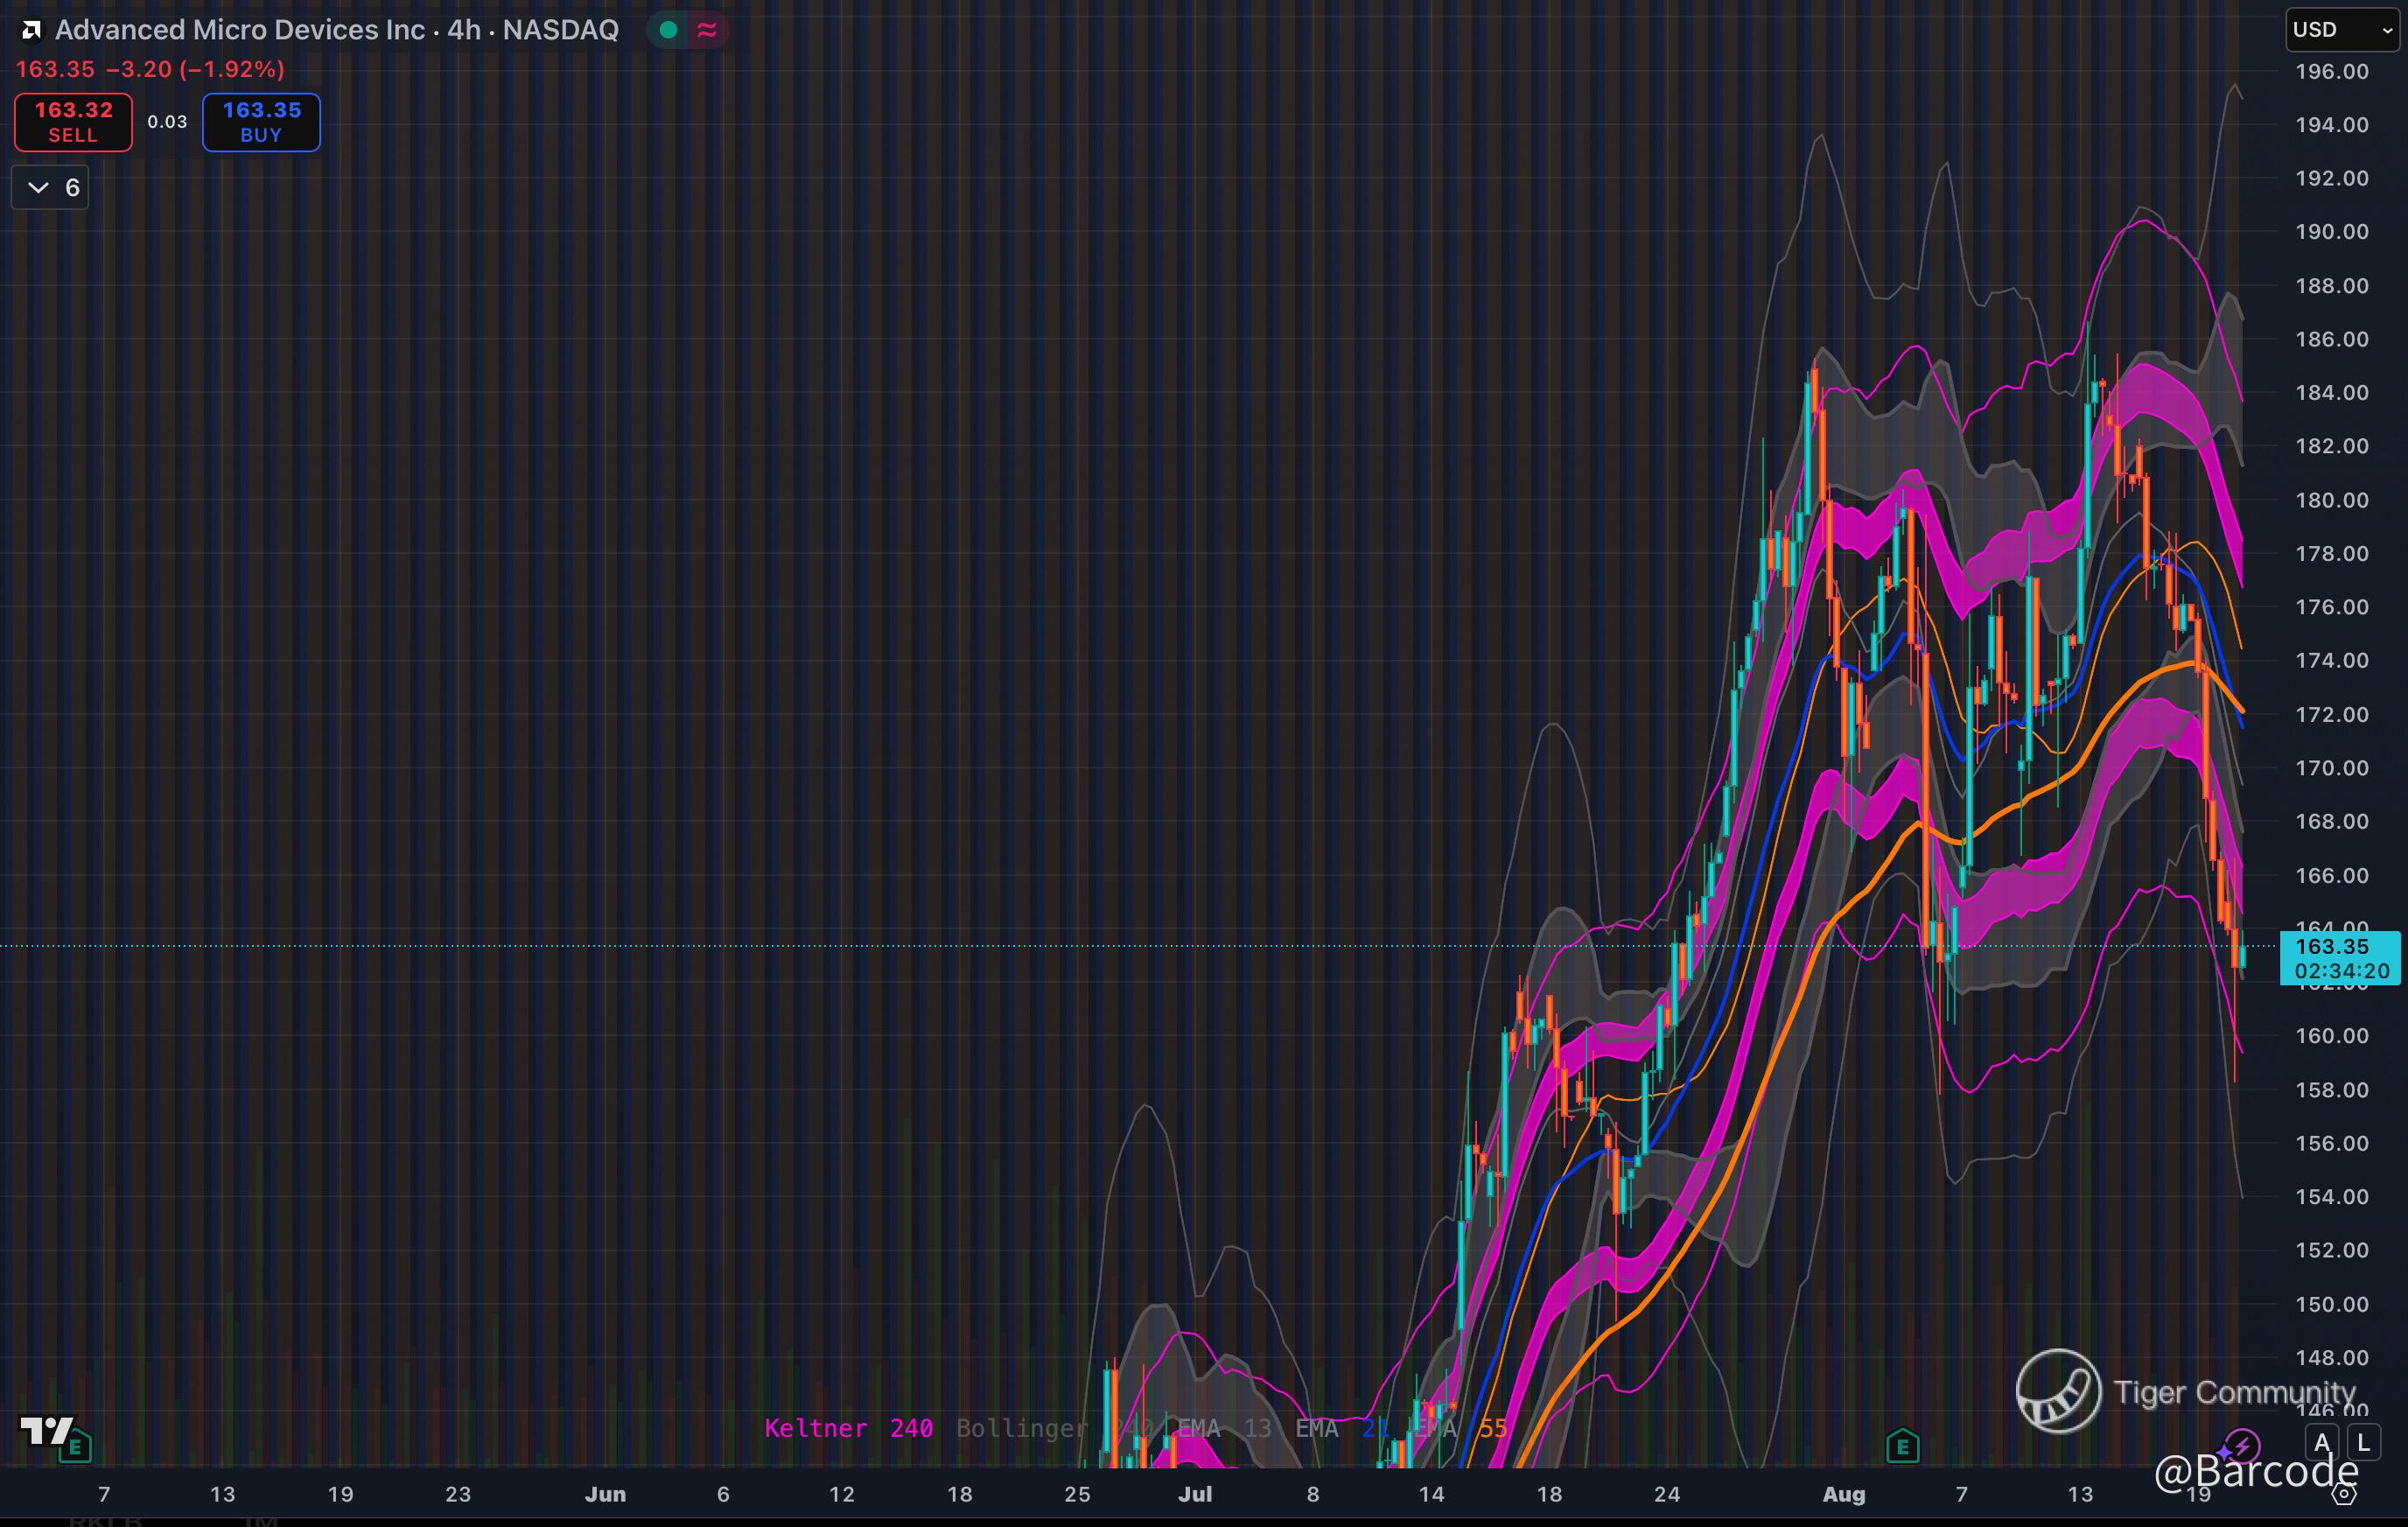The height and width of the screenshot is (1527, 2408).
Task: Open the earnings marker near August
Action: coord(1902,1446)
